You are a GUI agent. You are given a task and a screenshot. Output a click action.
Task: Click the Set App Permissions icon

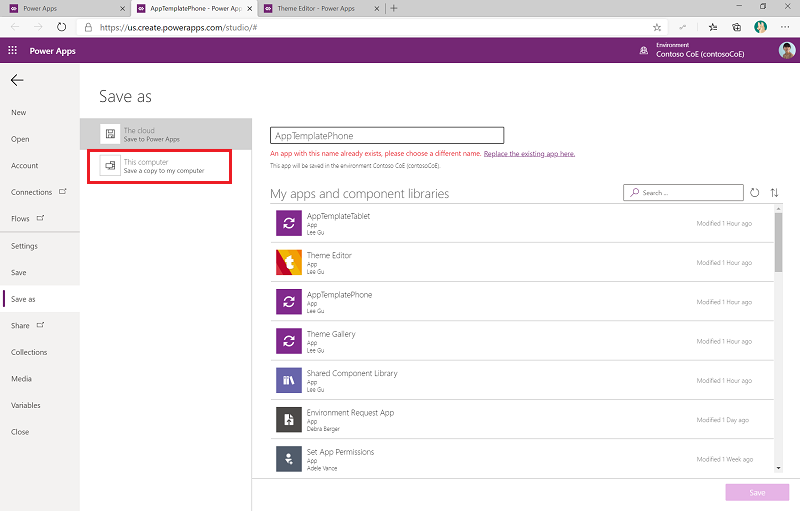point(288,459)
